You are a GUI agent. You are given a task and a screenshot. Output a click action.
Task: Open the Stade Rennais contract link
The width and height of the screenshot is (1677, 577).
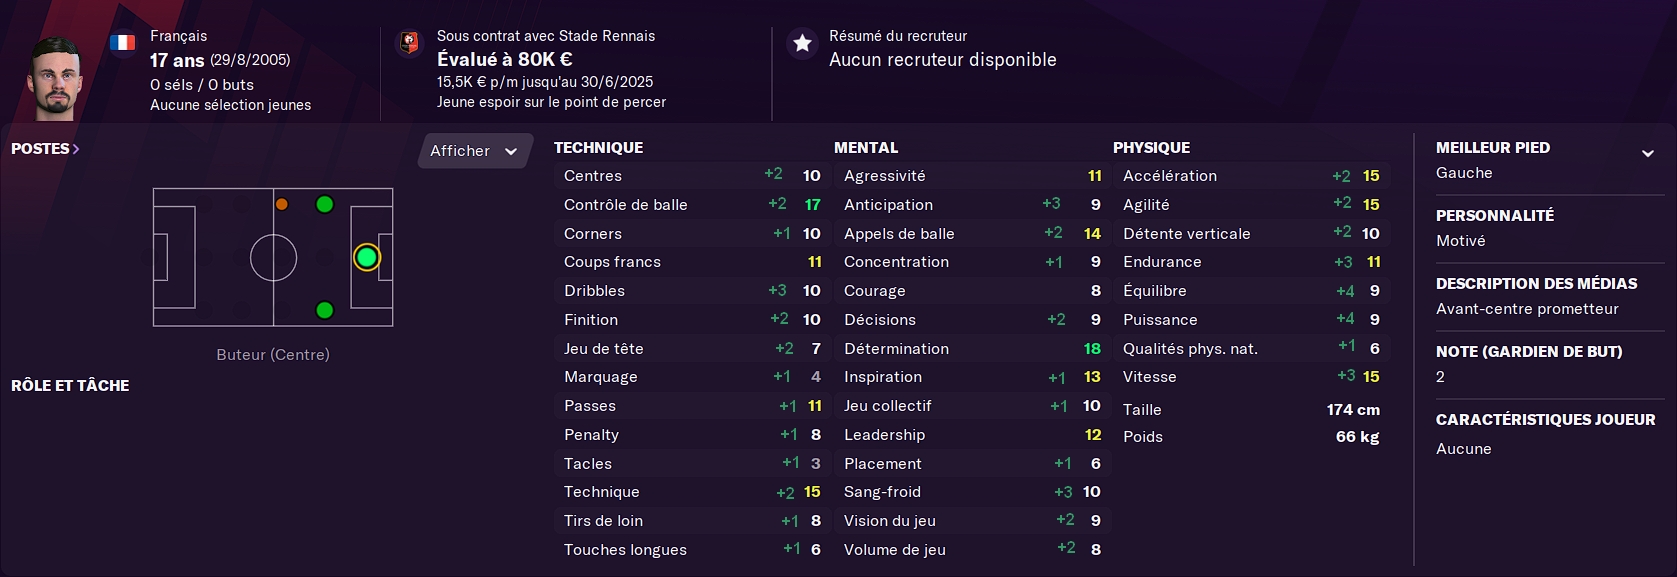(x=546, y=36)
